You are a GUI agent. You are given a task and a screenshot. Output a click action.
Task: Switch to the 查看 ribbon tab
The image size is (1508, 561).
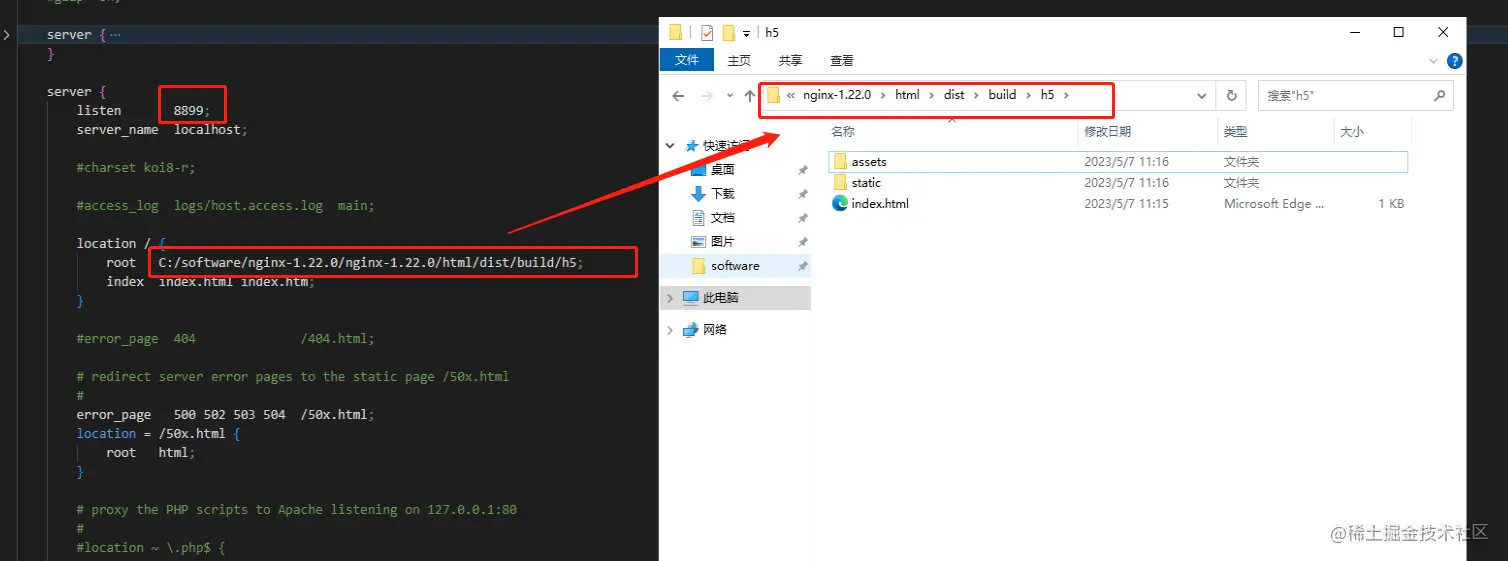pos(842,60)
